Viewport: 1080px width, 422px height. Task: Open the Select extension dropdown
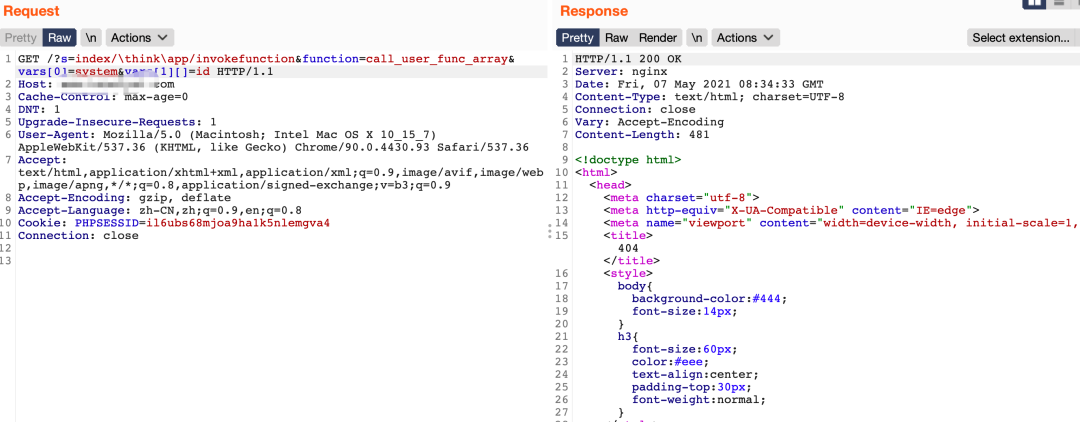tap(1021, 38)
